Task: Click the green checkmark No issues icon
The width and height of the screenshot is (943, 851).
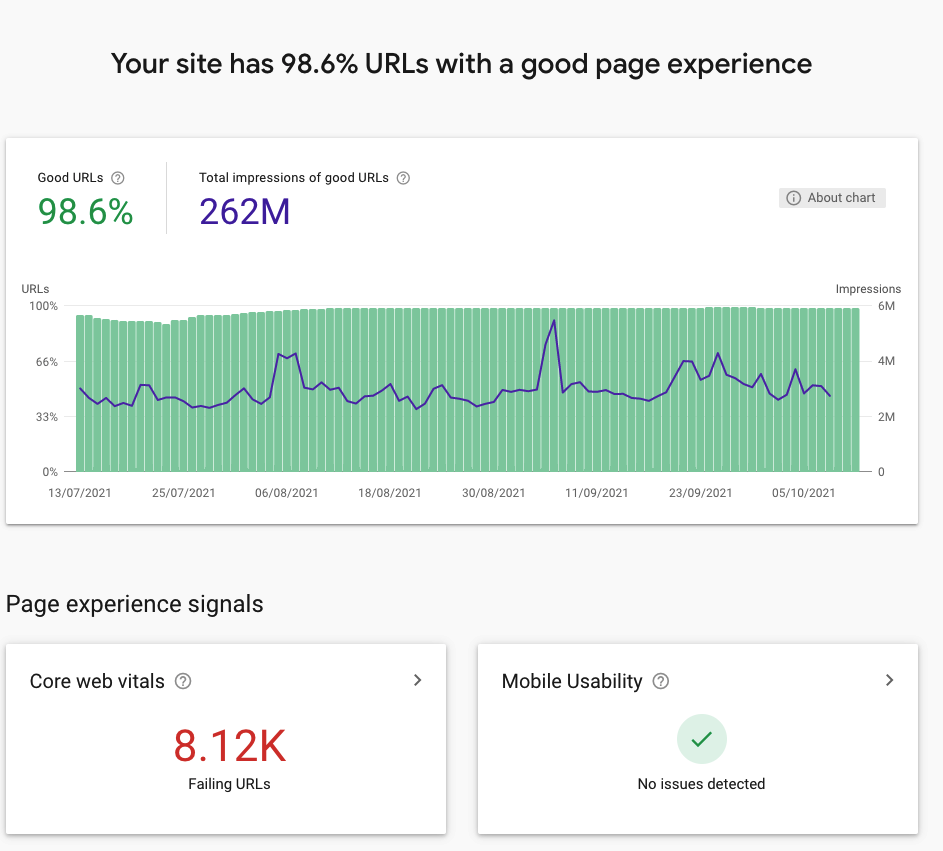Action: tap(702, 739)
